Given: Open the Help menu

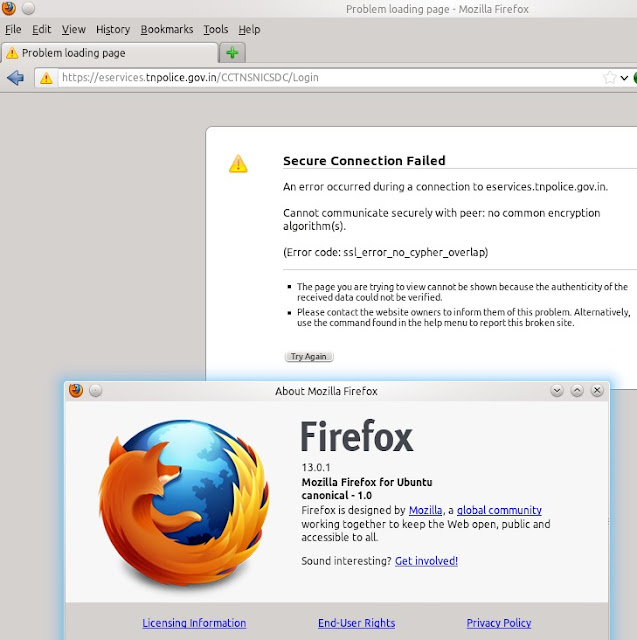Looking at the screenshot, I should click(x=249, y=29).
